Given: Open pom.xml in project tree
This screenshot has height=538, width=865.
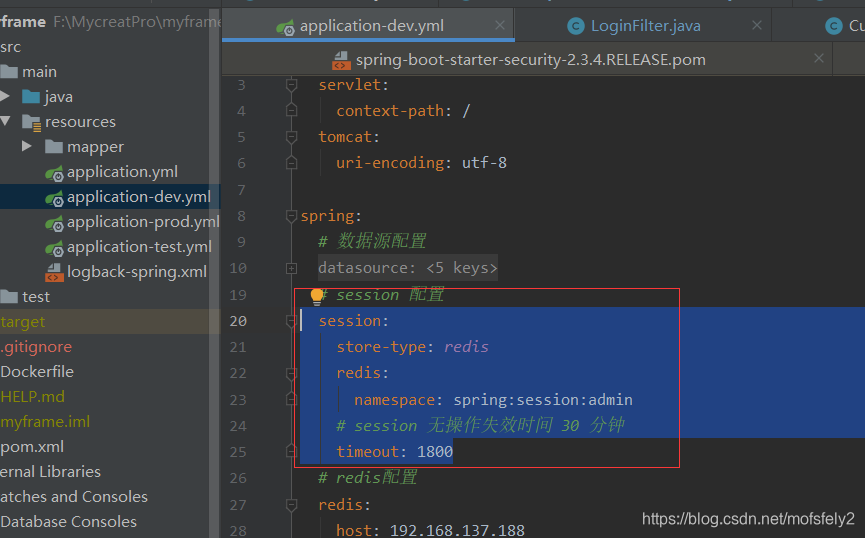Looking at the screenshot, I should [32, 446].
